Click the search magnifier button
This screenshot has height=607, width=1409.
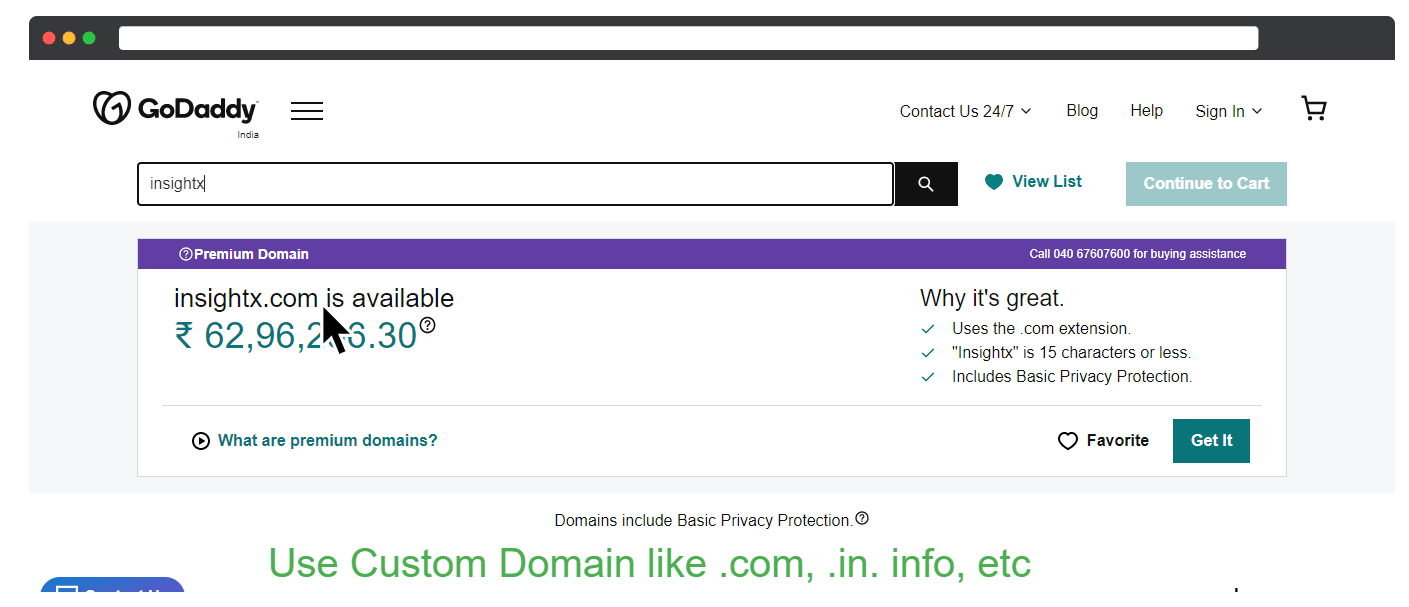click(x=926, y=184)
